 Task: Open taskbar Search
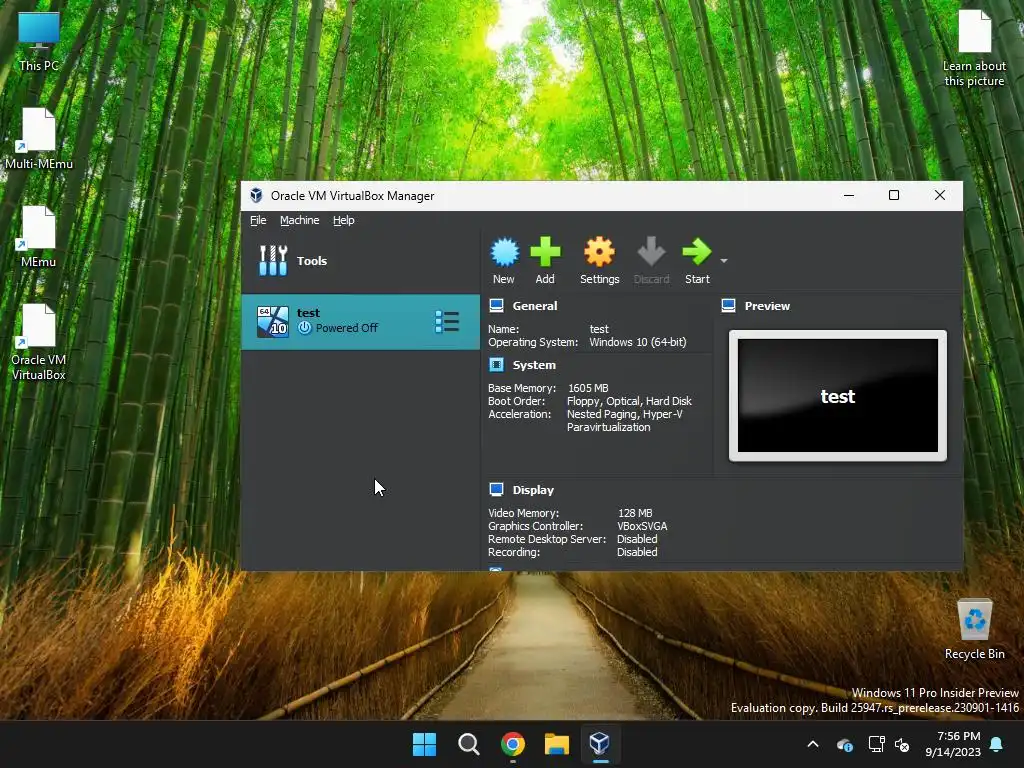pos(469,744)
